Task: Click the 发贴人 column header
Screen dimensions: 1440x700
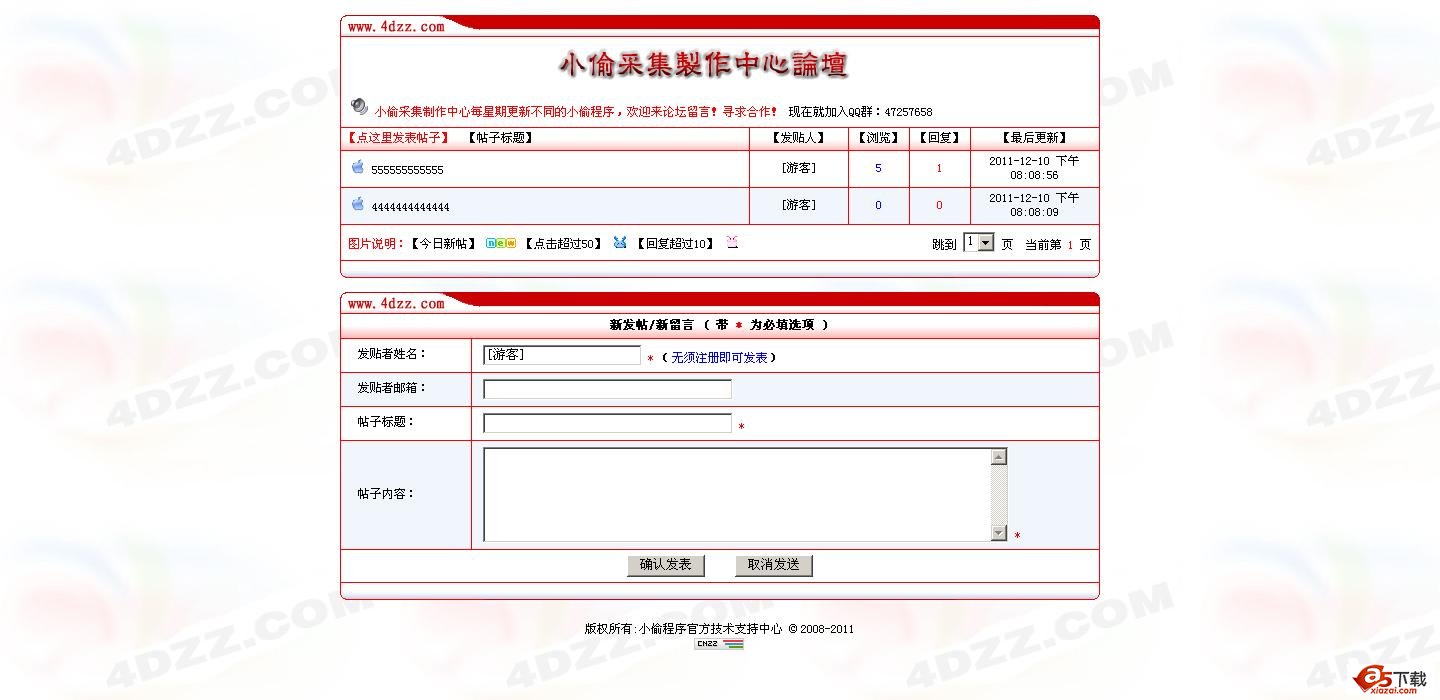Action: pyautogui.click(x=799, y=138)
